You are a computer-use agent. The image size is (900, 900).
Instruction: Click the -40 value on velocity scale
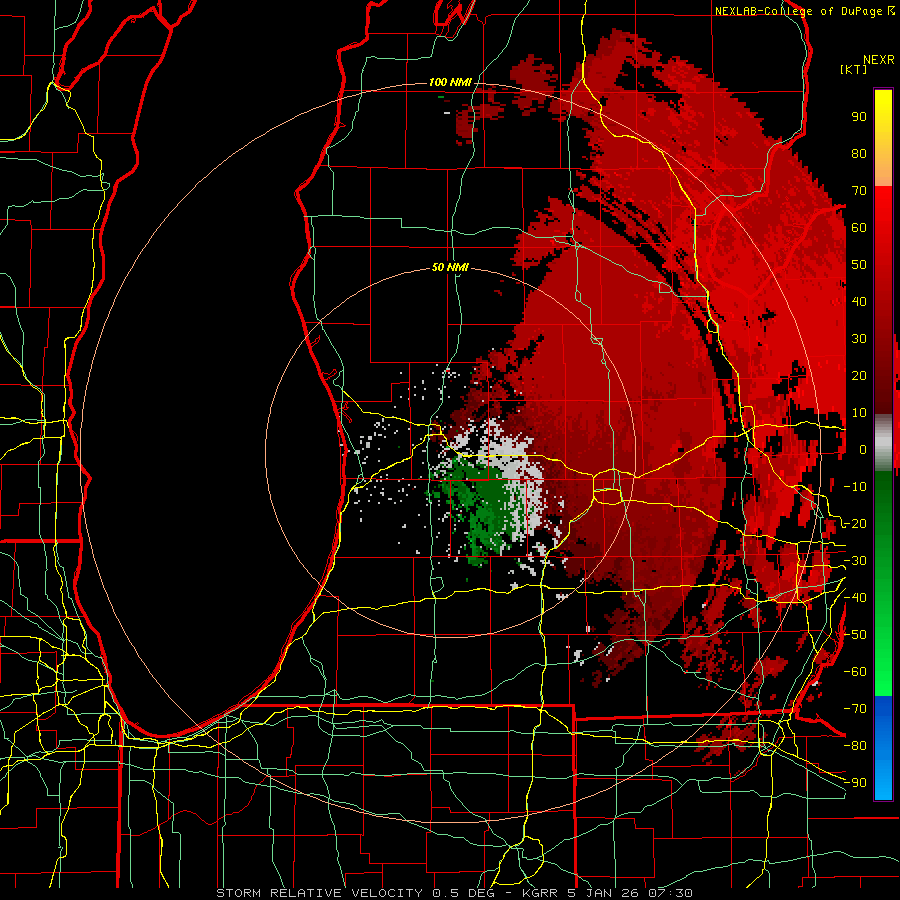pyautogui.click(x=855, y=598)
